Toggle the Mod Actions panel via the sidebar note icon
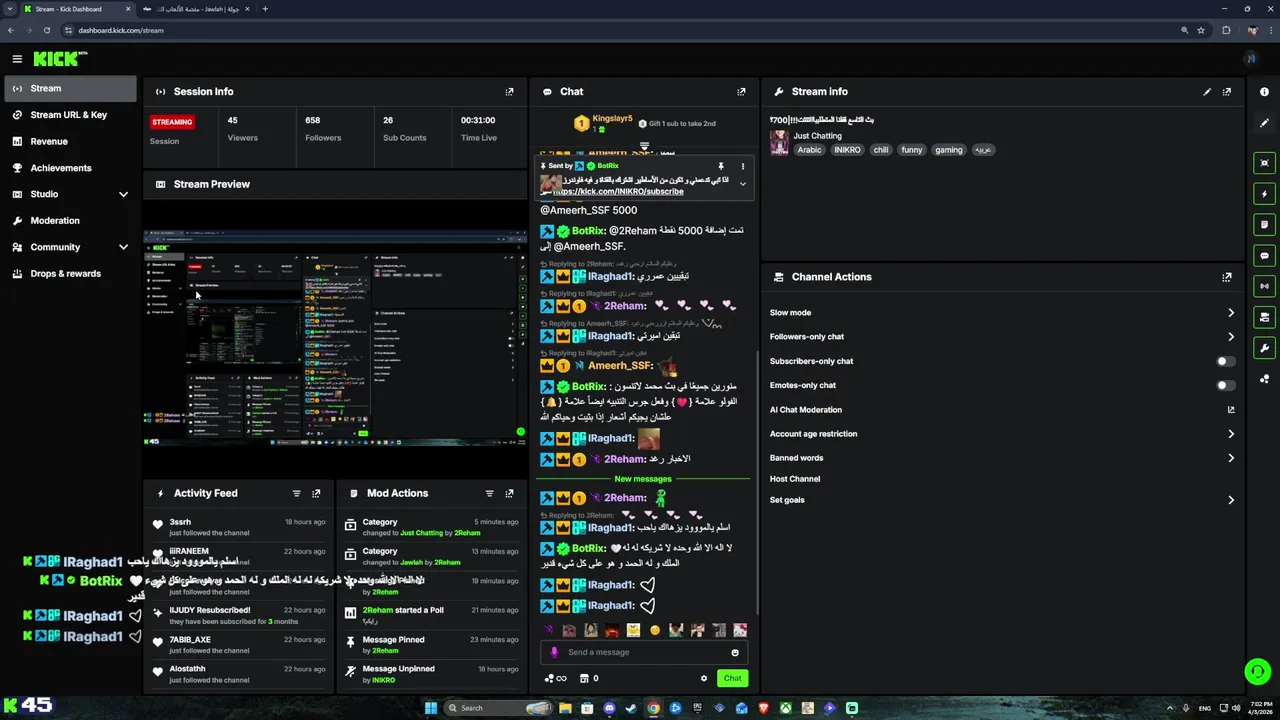Image resolution: width=1280 pixels, height=720 pixels. 1264,225
